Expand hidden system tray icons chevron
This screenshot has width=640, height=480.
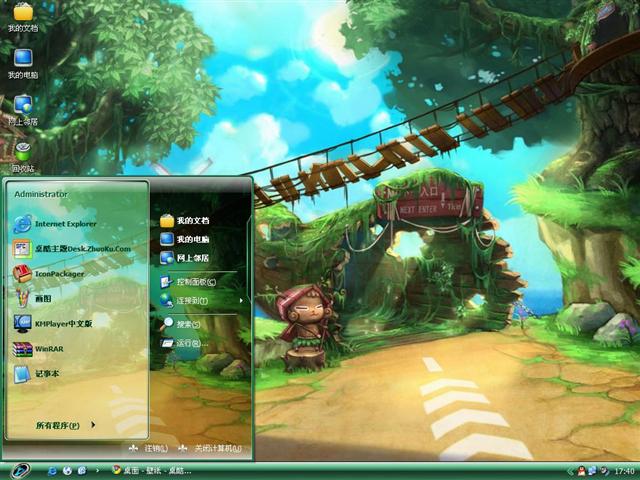tap(570, 471)
